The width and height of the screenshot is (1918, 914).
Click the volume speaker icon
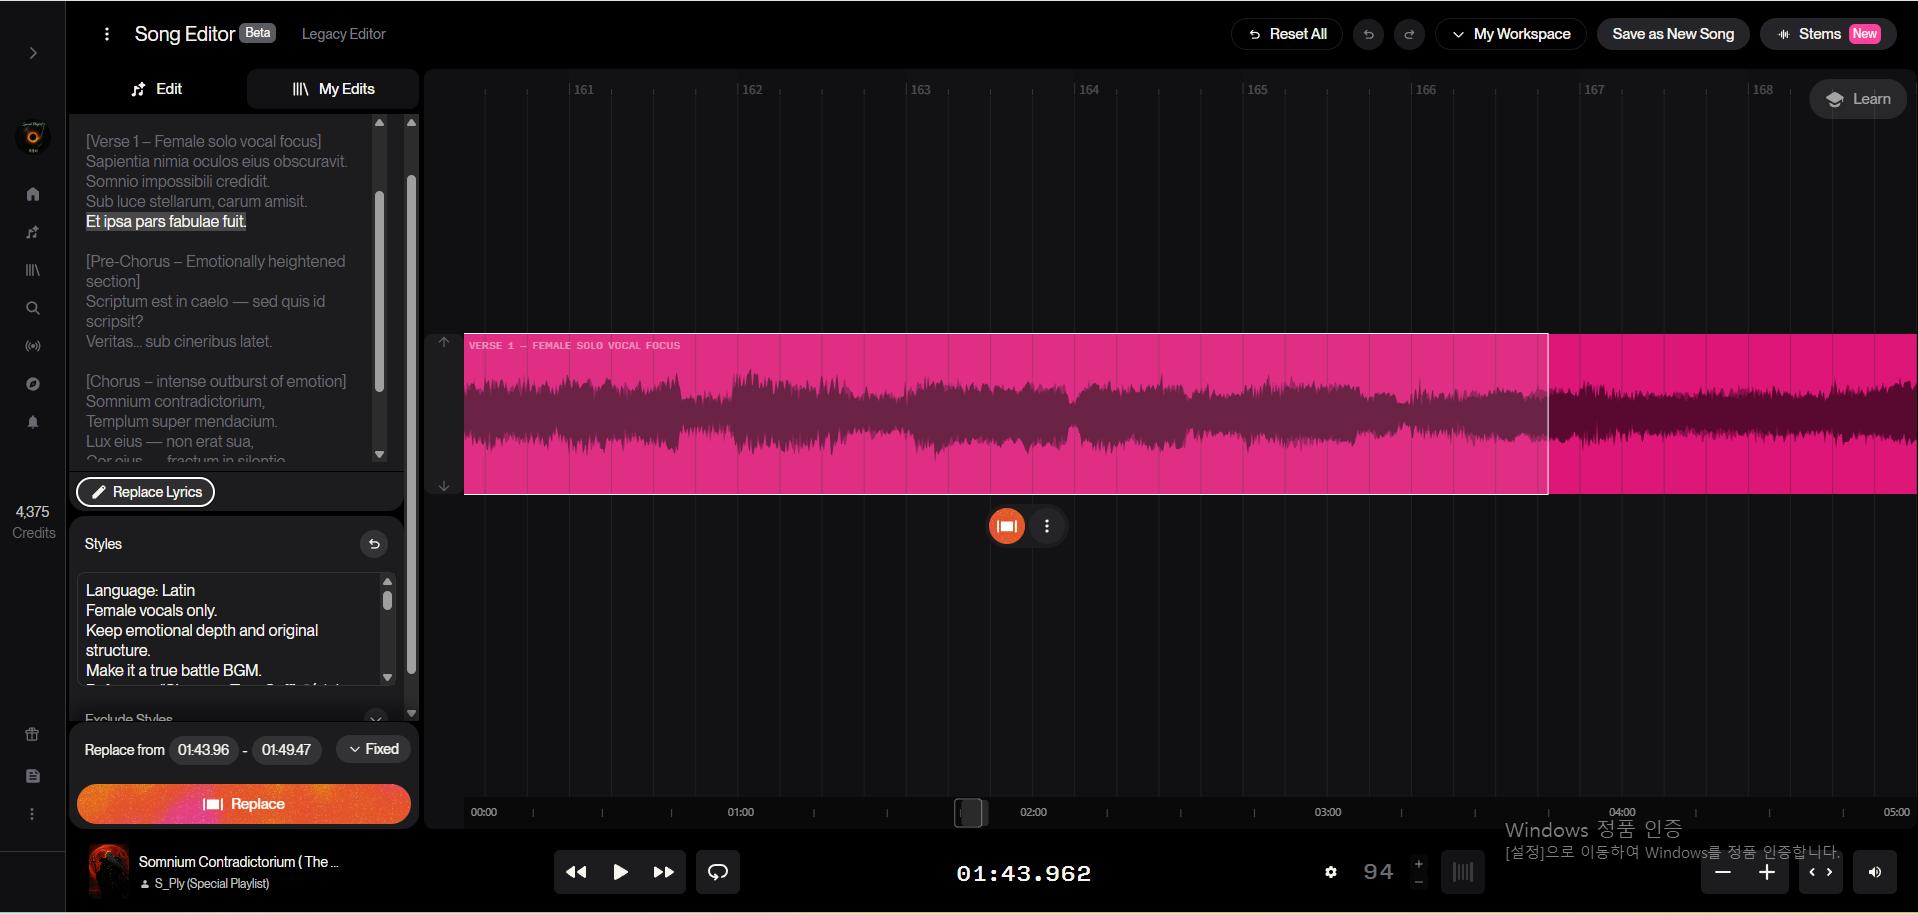click(1874, 872)
